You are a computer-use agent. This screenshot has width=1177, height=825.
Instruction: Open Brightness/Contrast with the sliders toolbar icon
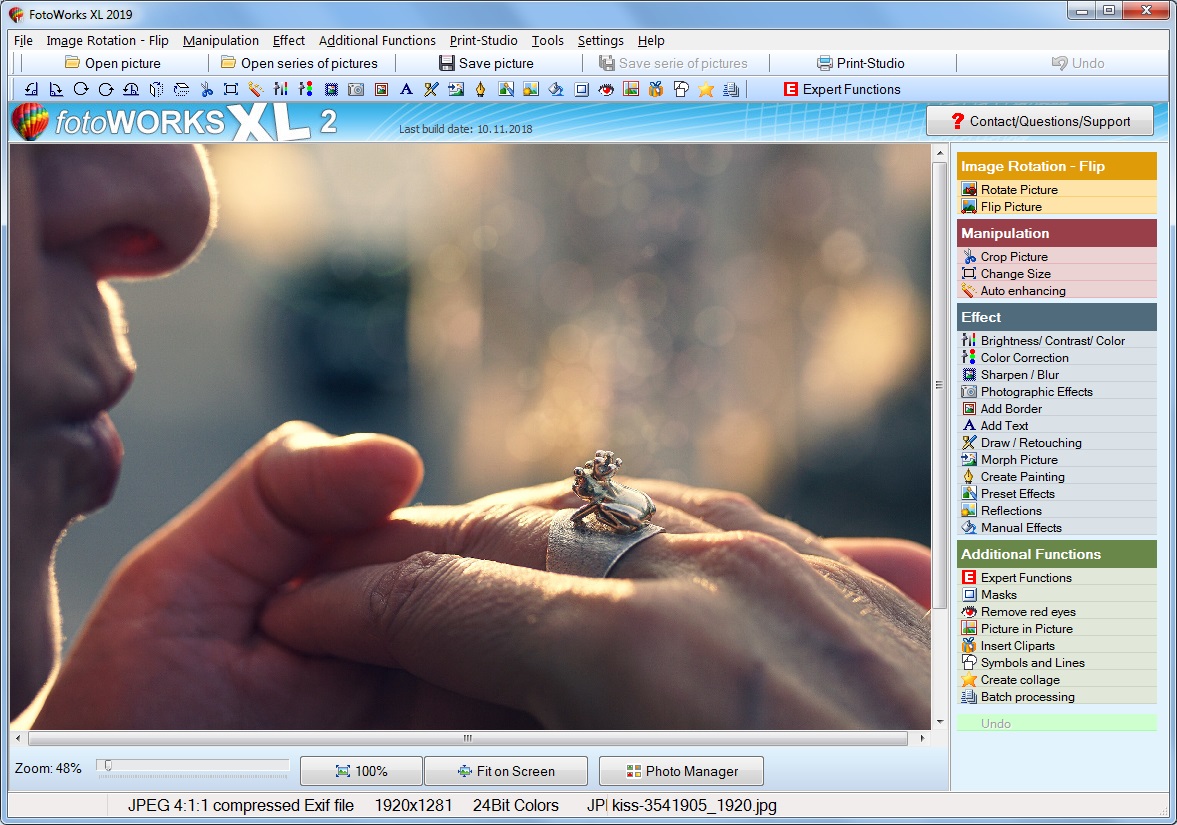(x=283, y=89)
